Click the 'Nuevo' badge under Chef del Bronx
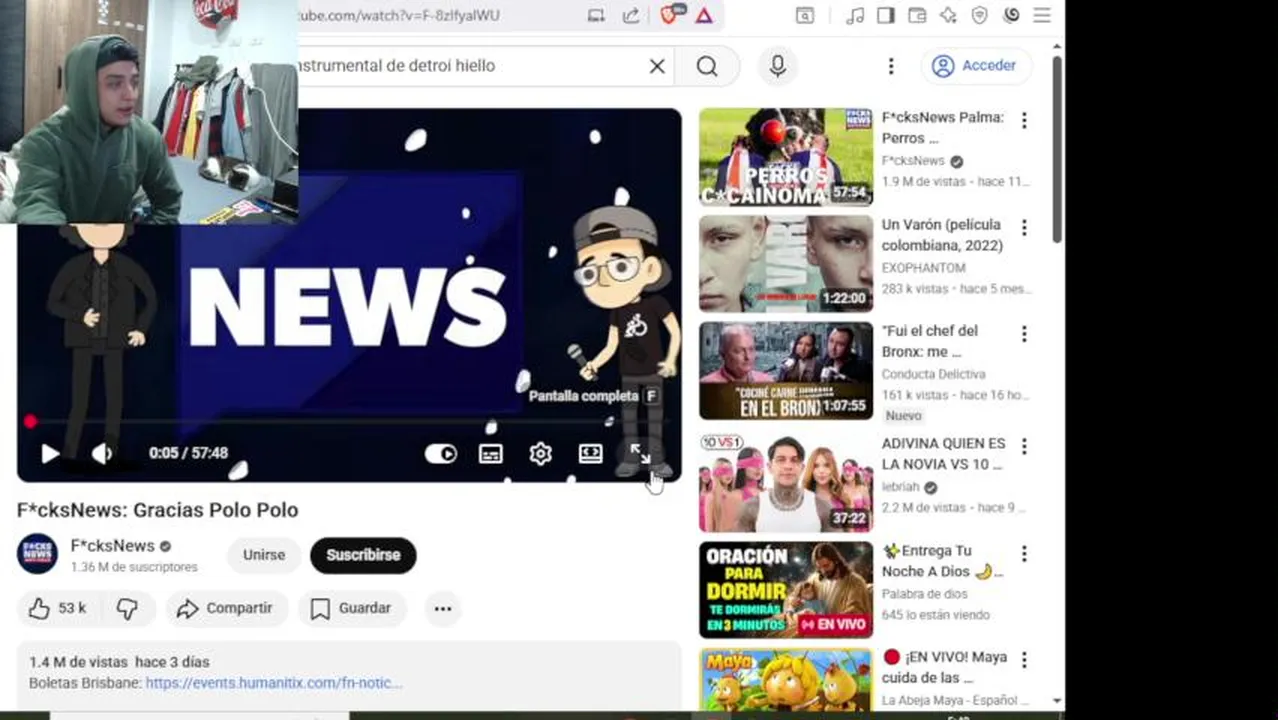The width and height of the screenshot is (1278, 720). coord(903,416)
